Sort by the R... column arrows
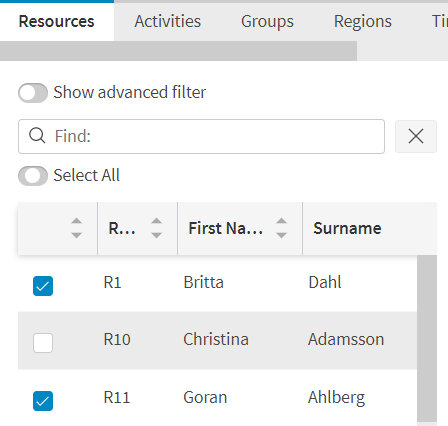Viewport: 448px width, 426px height. 156,228
